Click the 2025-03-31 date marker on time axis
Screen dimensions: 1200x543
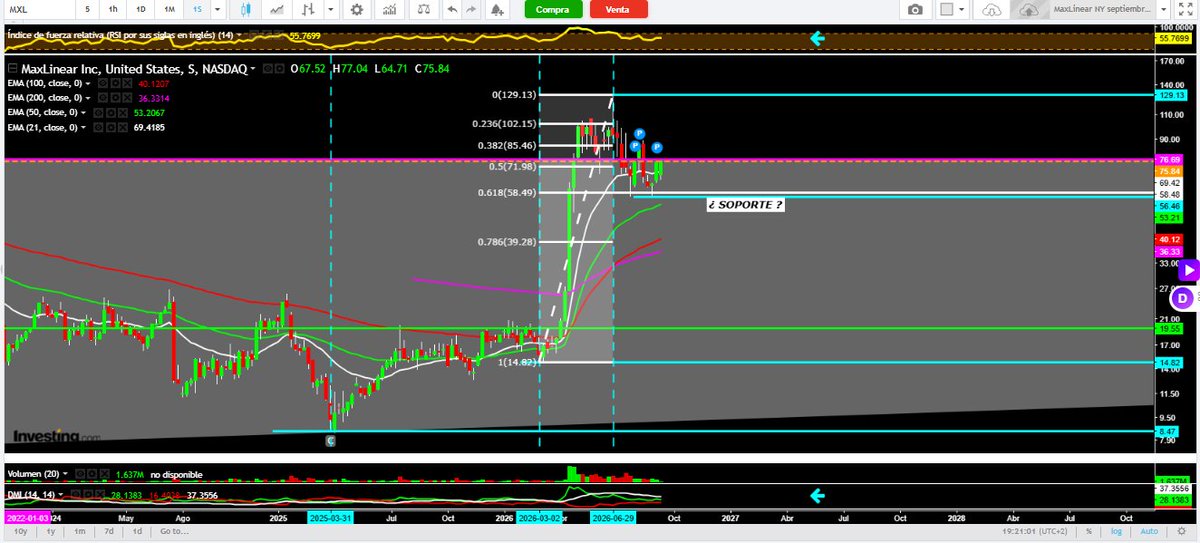click(x=331, y=518)
